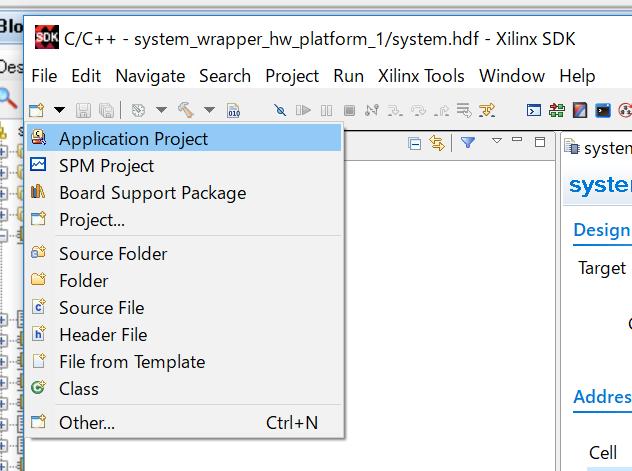The width and height of the screenshot is (632, 471).
Task: Choose Header File menu entry
Action: tap(184, 334)
